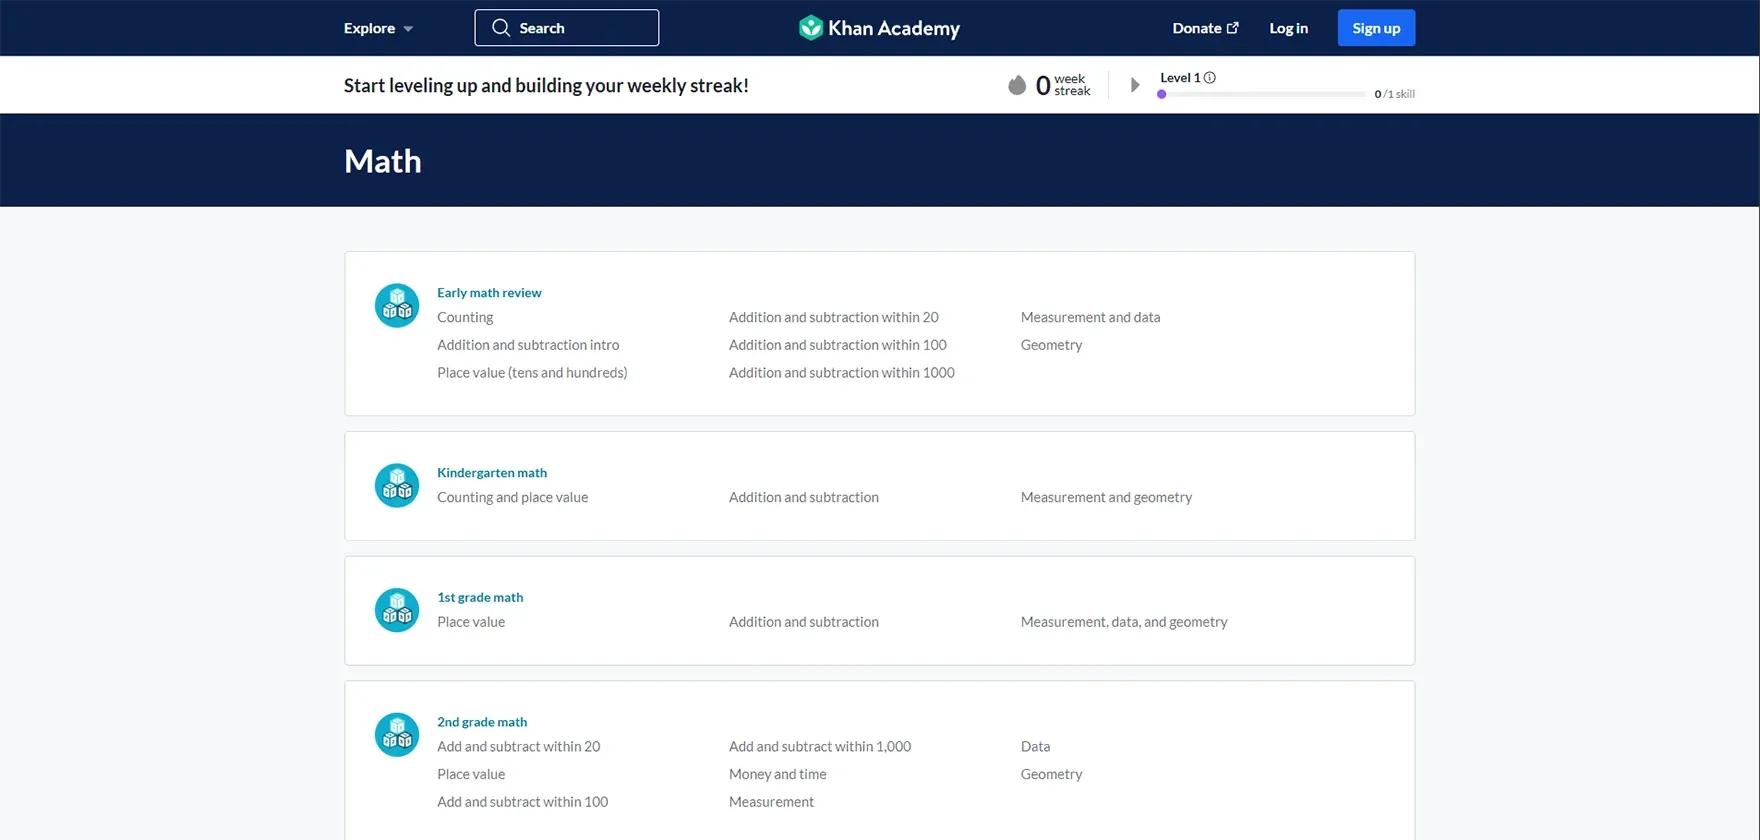Click the magnifying glass search icon
This screenshot has width=1760, height=840.
point(501,28)
